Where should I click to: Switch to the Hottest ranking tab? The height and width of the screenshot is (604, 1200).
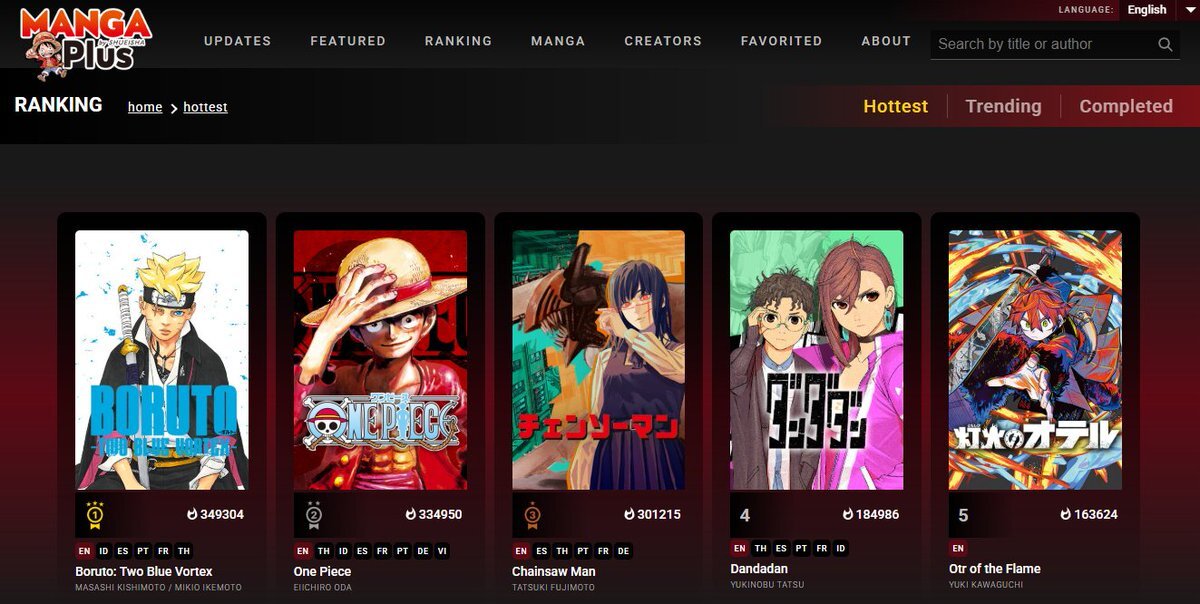tap(896, 106)
